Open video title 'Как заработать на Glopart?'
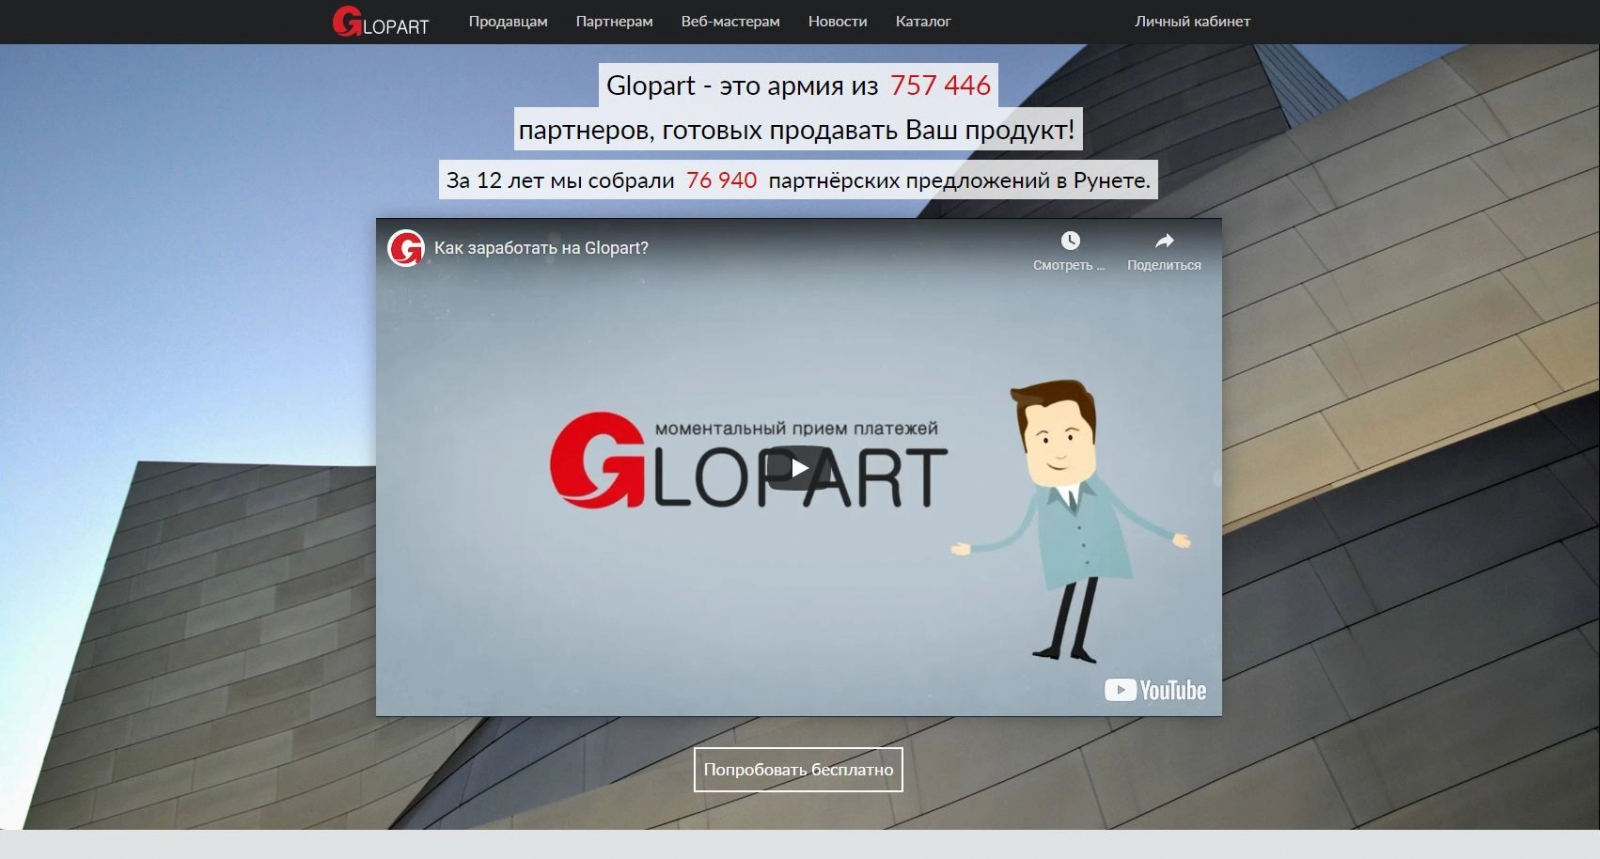The image size is (1600, 859). pyautogui.click(x=541, y=248)
